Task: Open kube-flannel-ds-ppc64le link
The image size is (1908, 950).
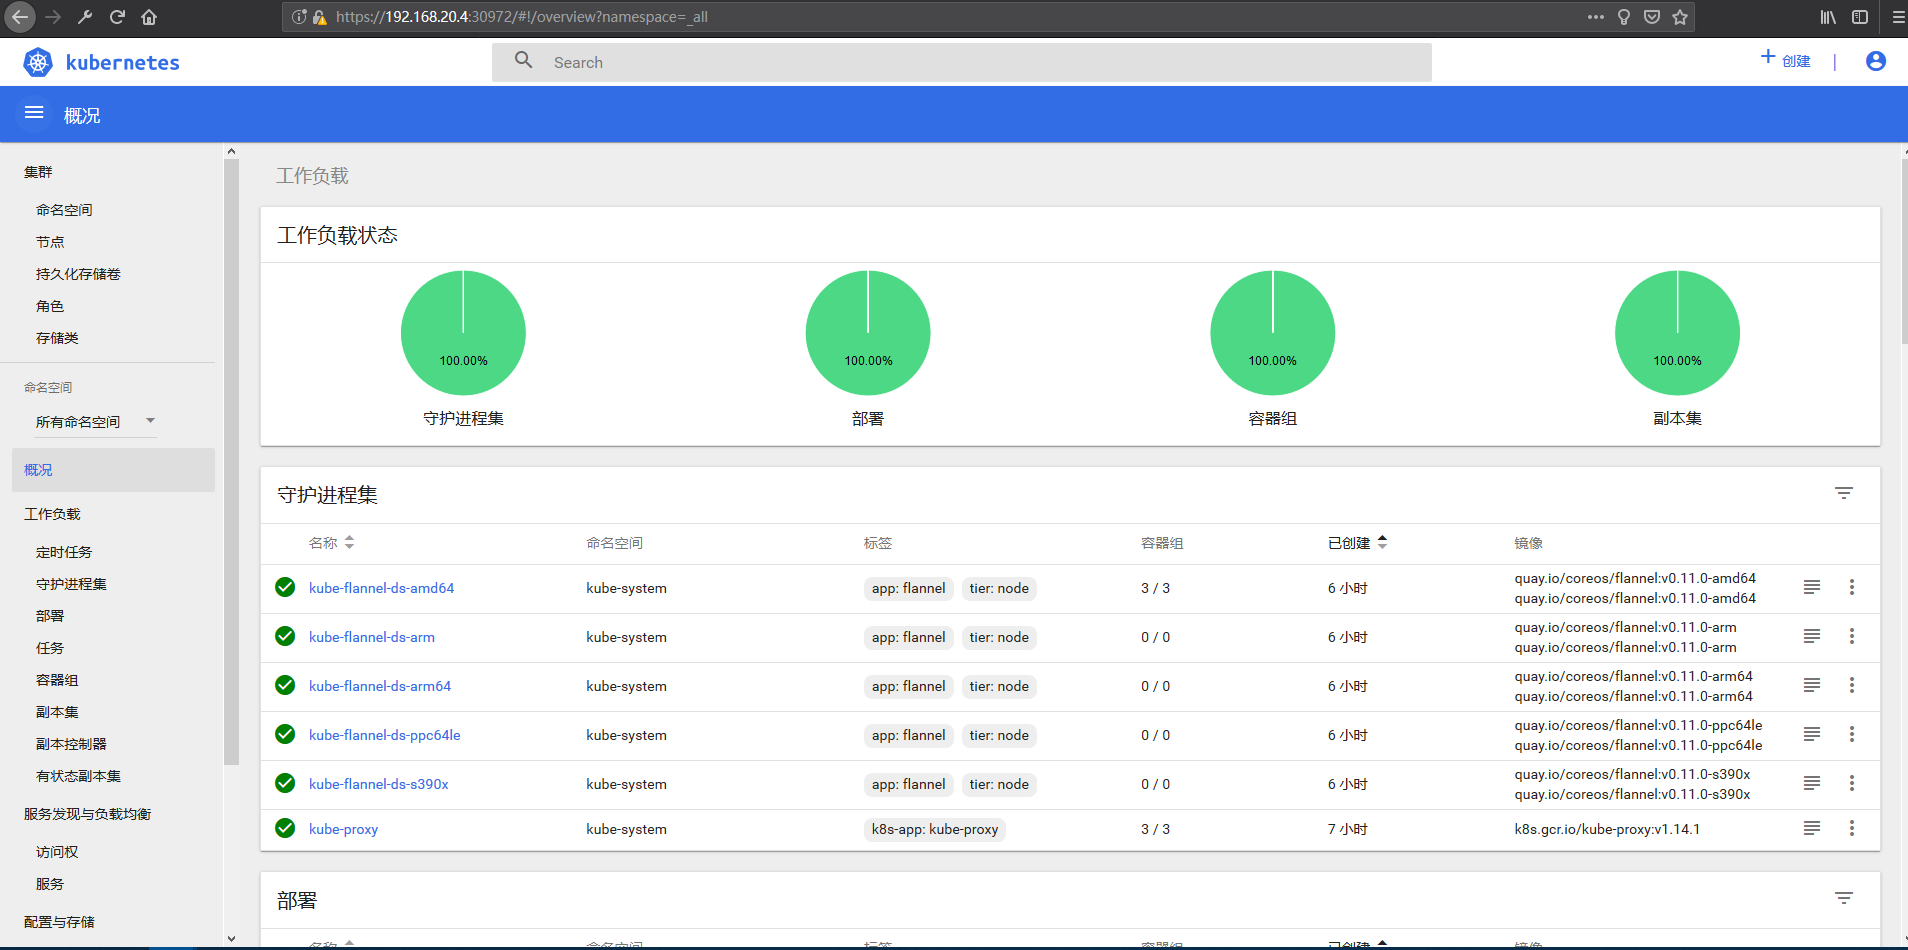Action: point(384,735)
